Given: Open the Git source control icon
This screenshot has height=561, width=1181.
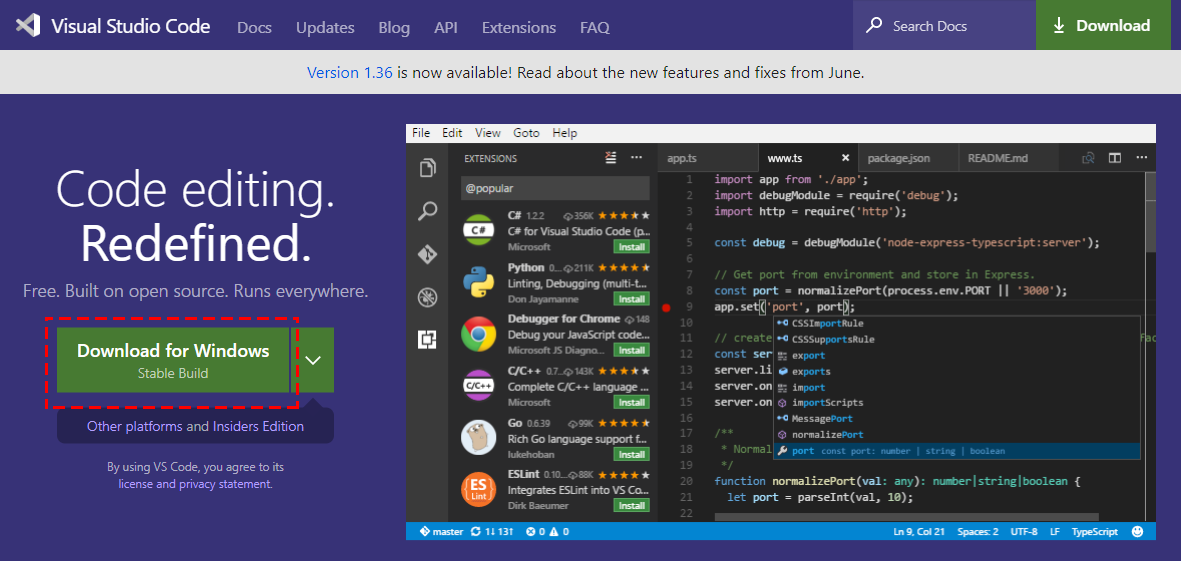Looking at the screenshot, I should click(x=427, y=255).
